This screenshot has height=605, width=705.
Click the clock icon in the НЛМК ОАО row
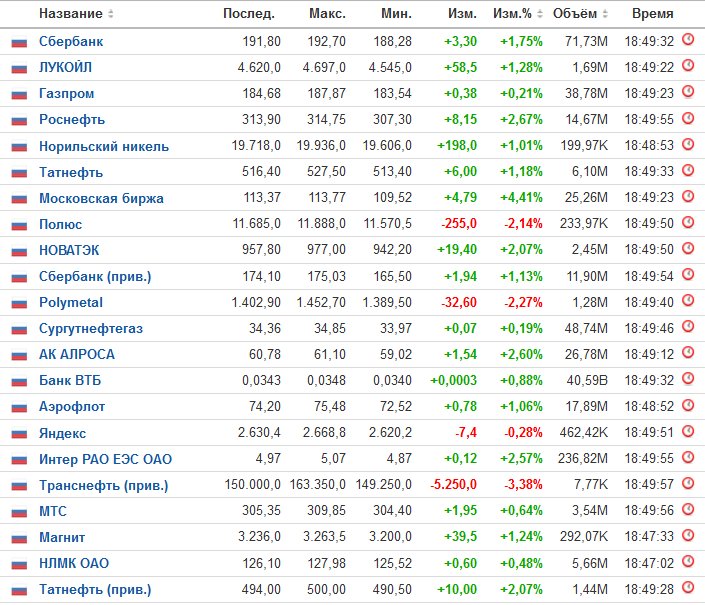click(688, 561)
